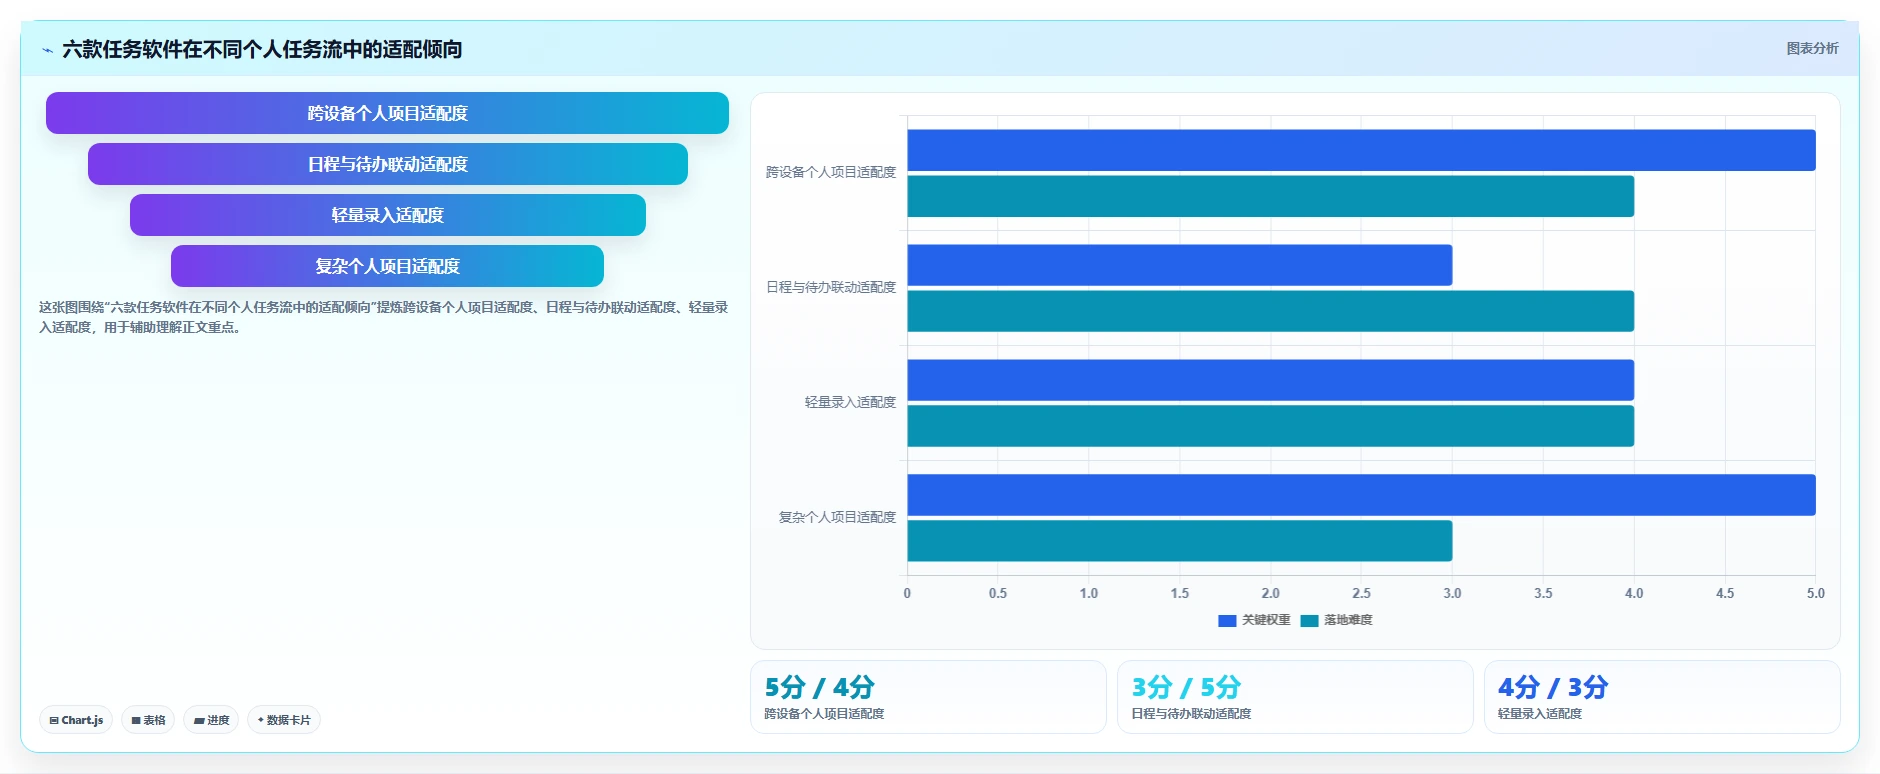Open the 3分 / 5分 data card
The height and width of the screenshot is (774, 1880).
coord(1295,697)
